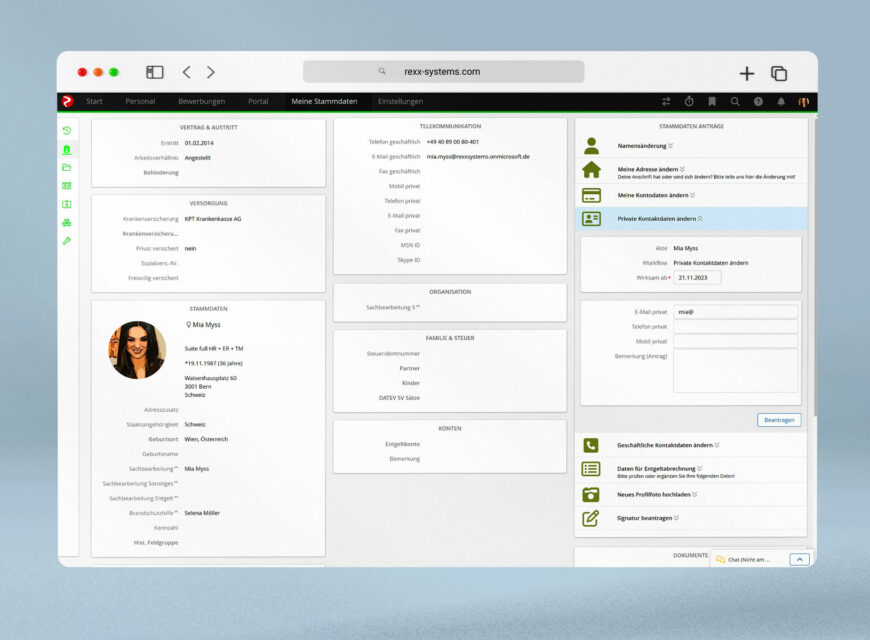Click the magnifier search icon in black bar
The height and width of the screenshot is (640, 870).
[735, 102]
